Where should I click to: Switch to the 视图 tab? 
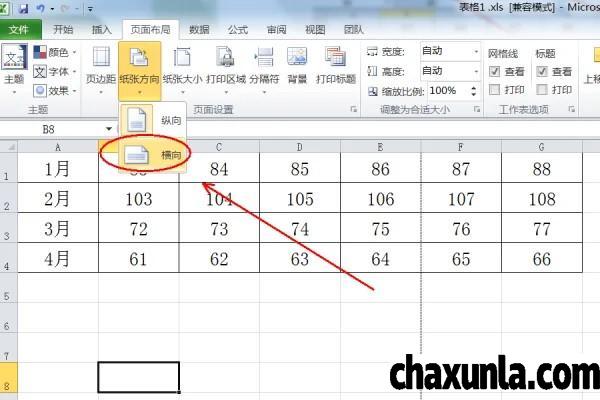pos(315,29)
